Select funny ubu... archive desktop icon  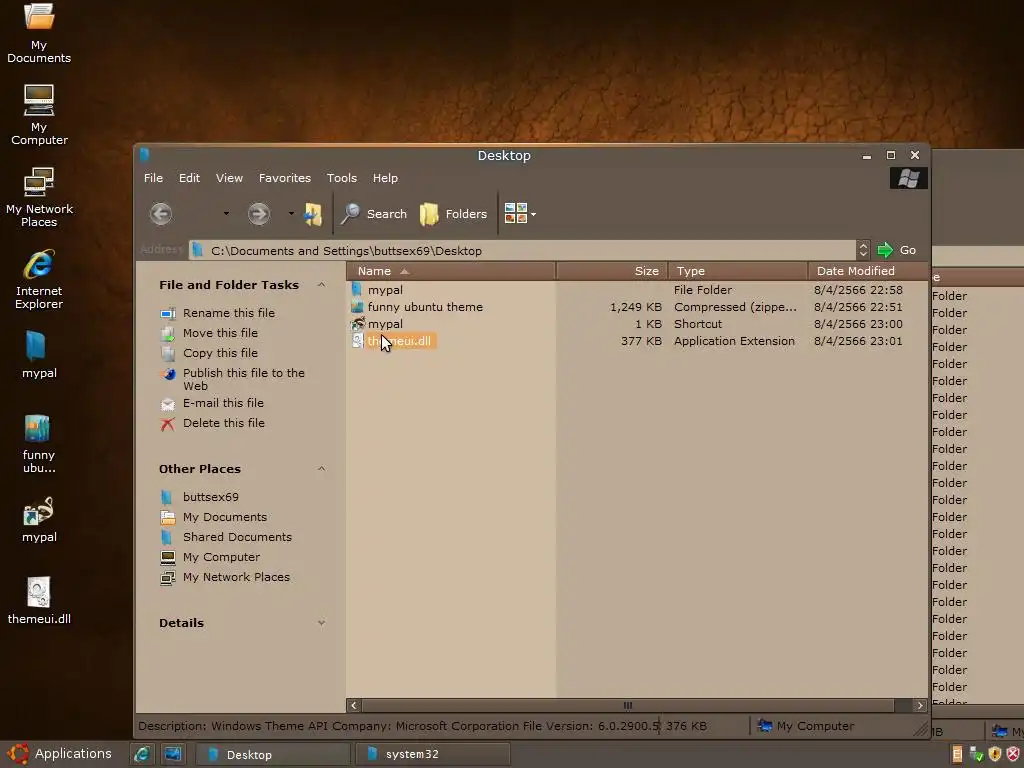pos(39,443)
